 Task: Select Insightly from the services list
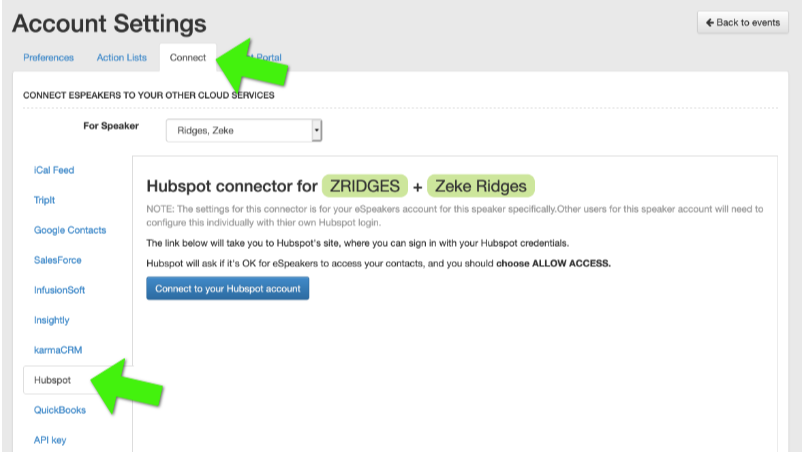[52, 320]
